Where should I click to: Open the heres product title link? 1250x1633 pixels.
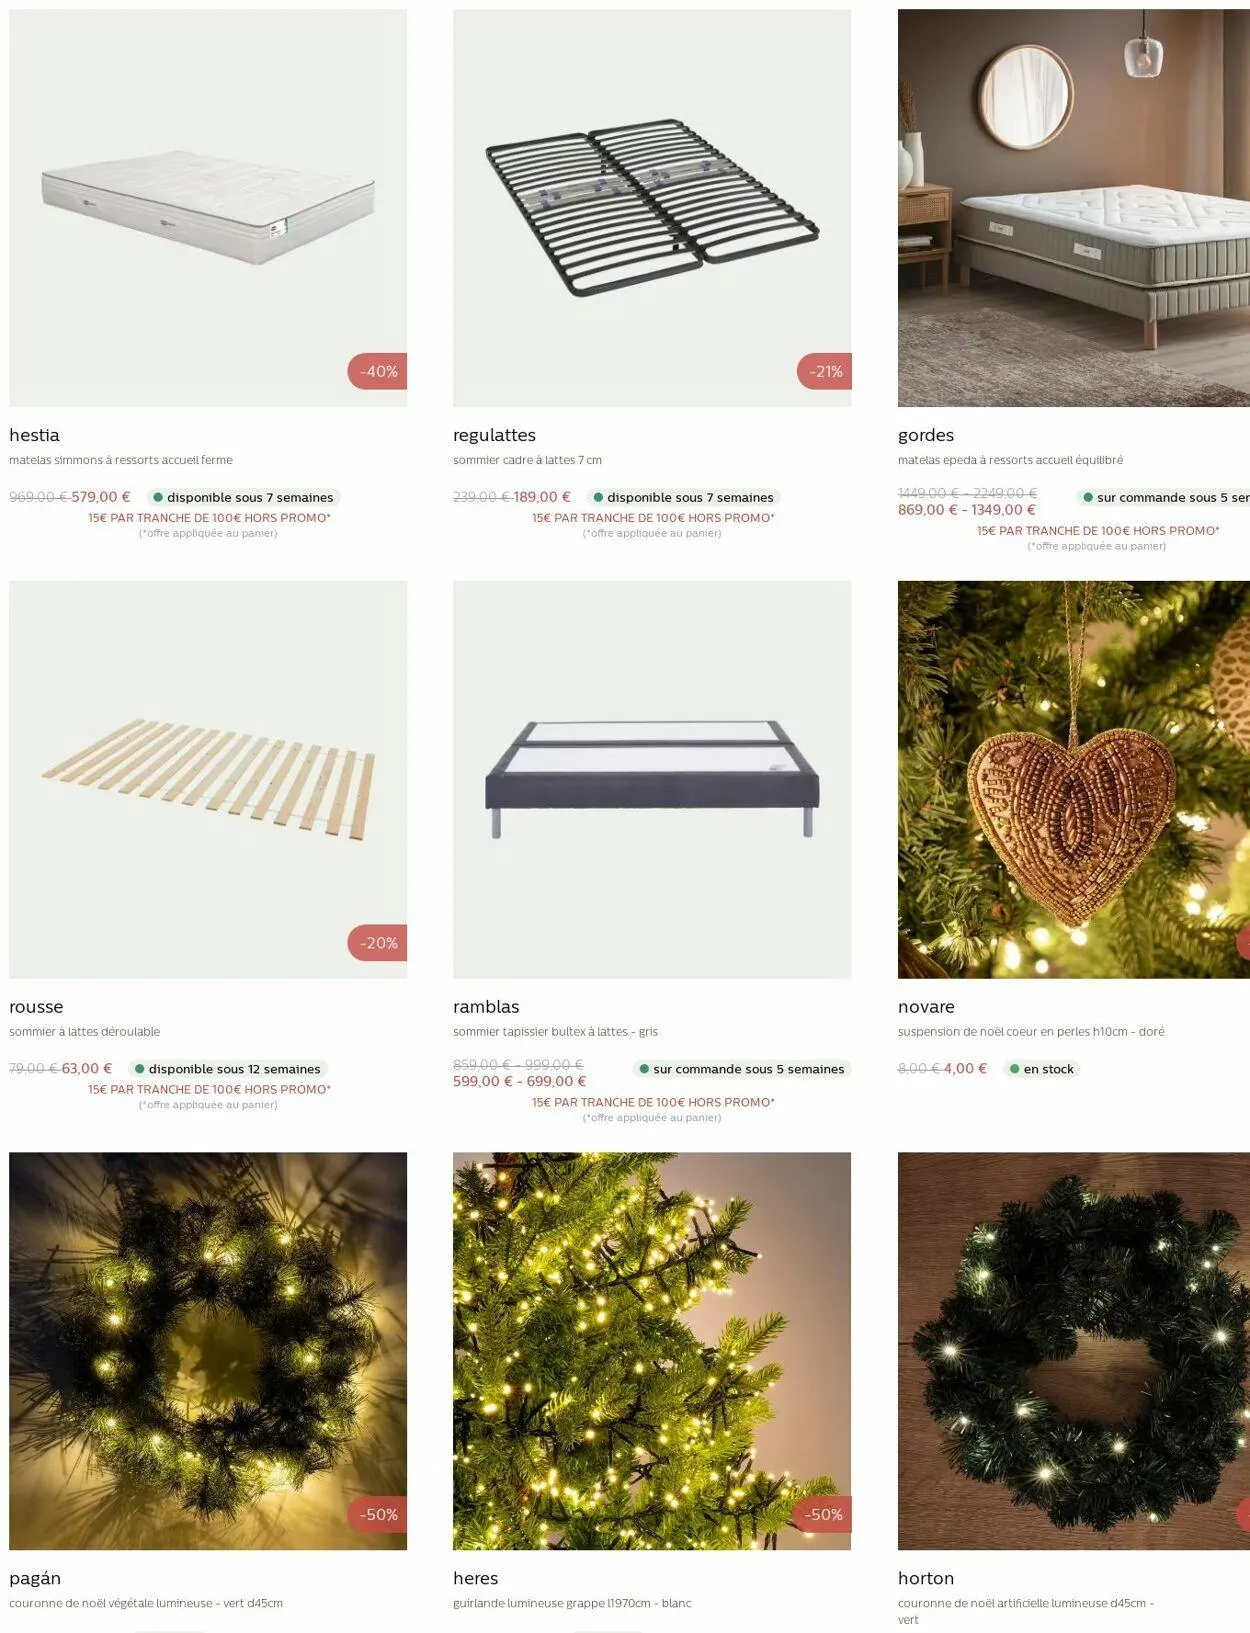475,1578
